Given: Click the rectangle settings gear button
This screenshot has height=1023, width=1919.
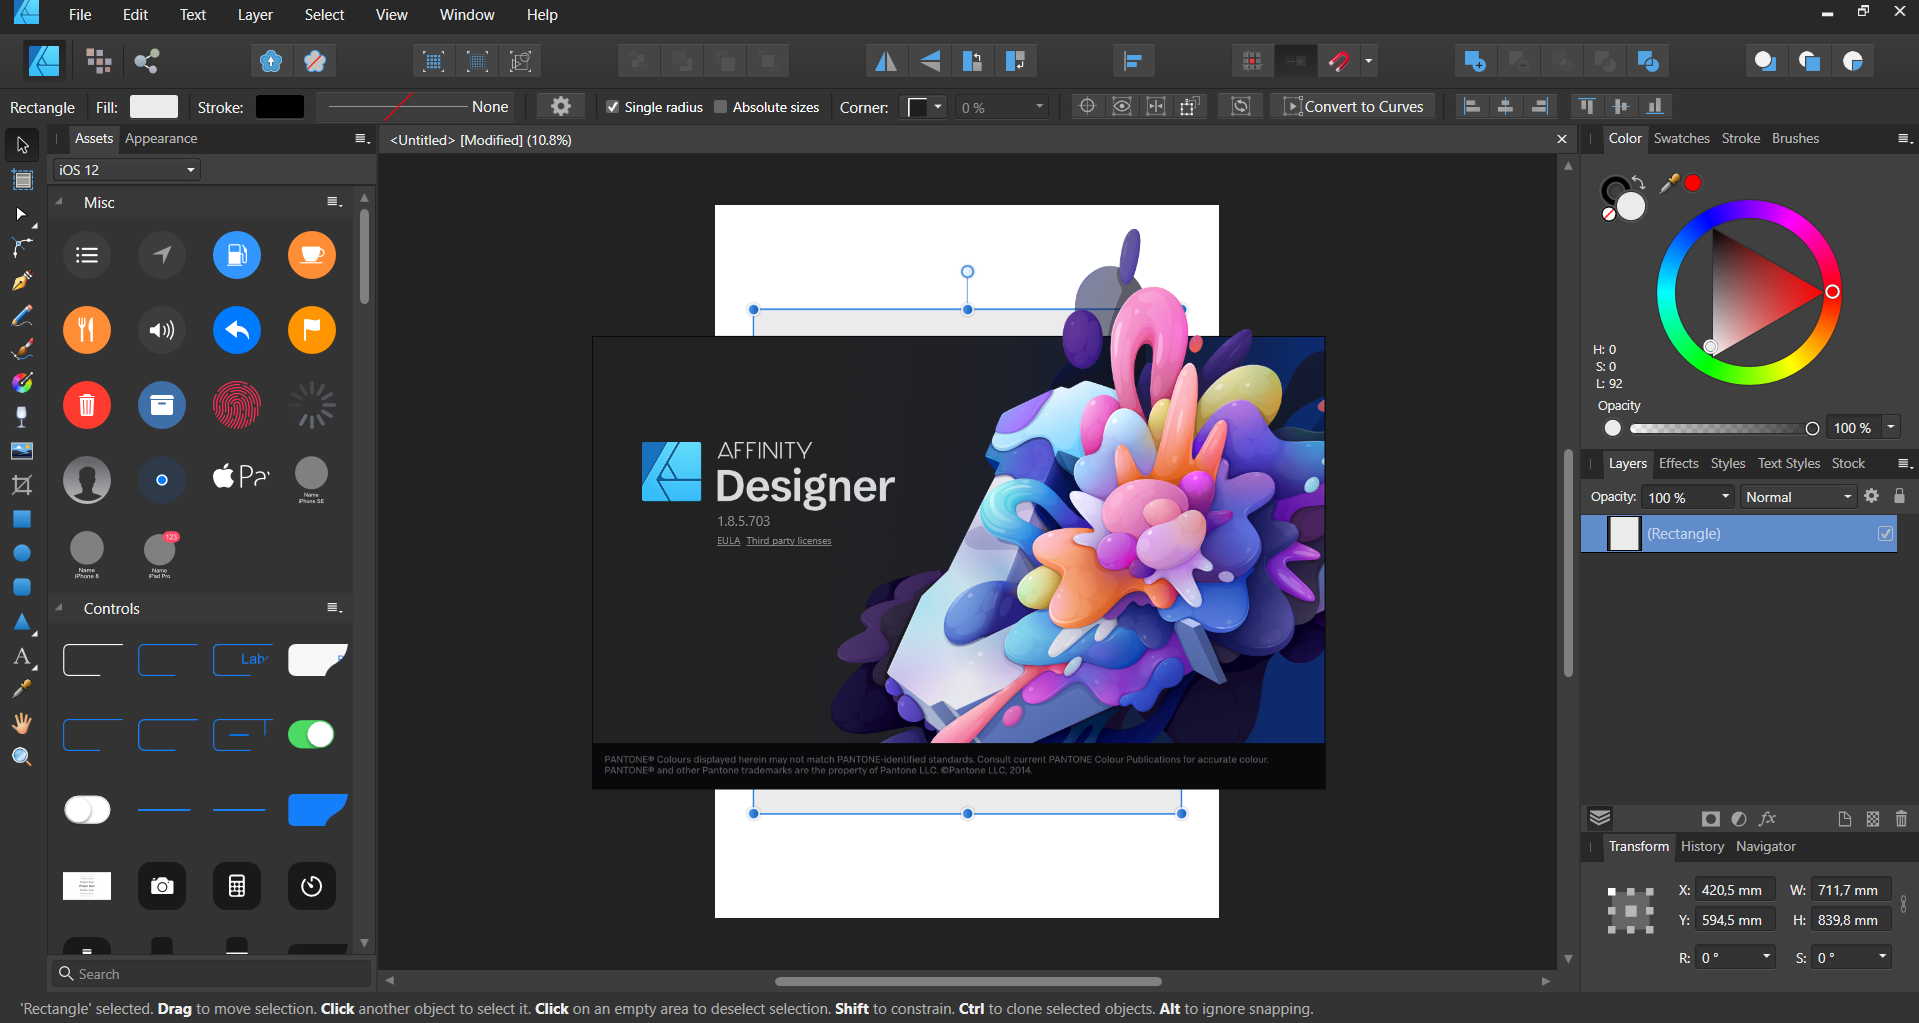Looking at the screenshot, I should click(561, 107).
